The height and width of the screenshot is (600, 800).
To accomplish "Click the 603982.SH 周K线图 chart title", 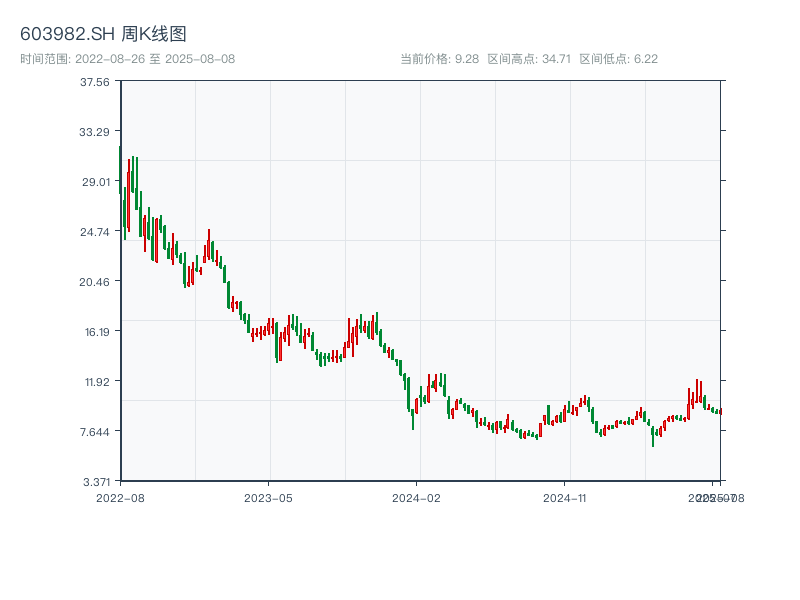I will coord(103,35).
